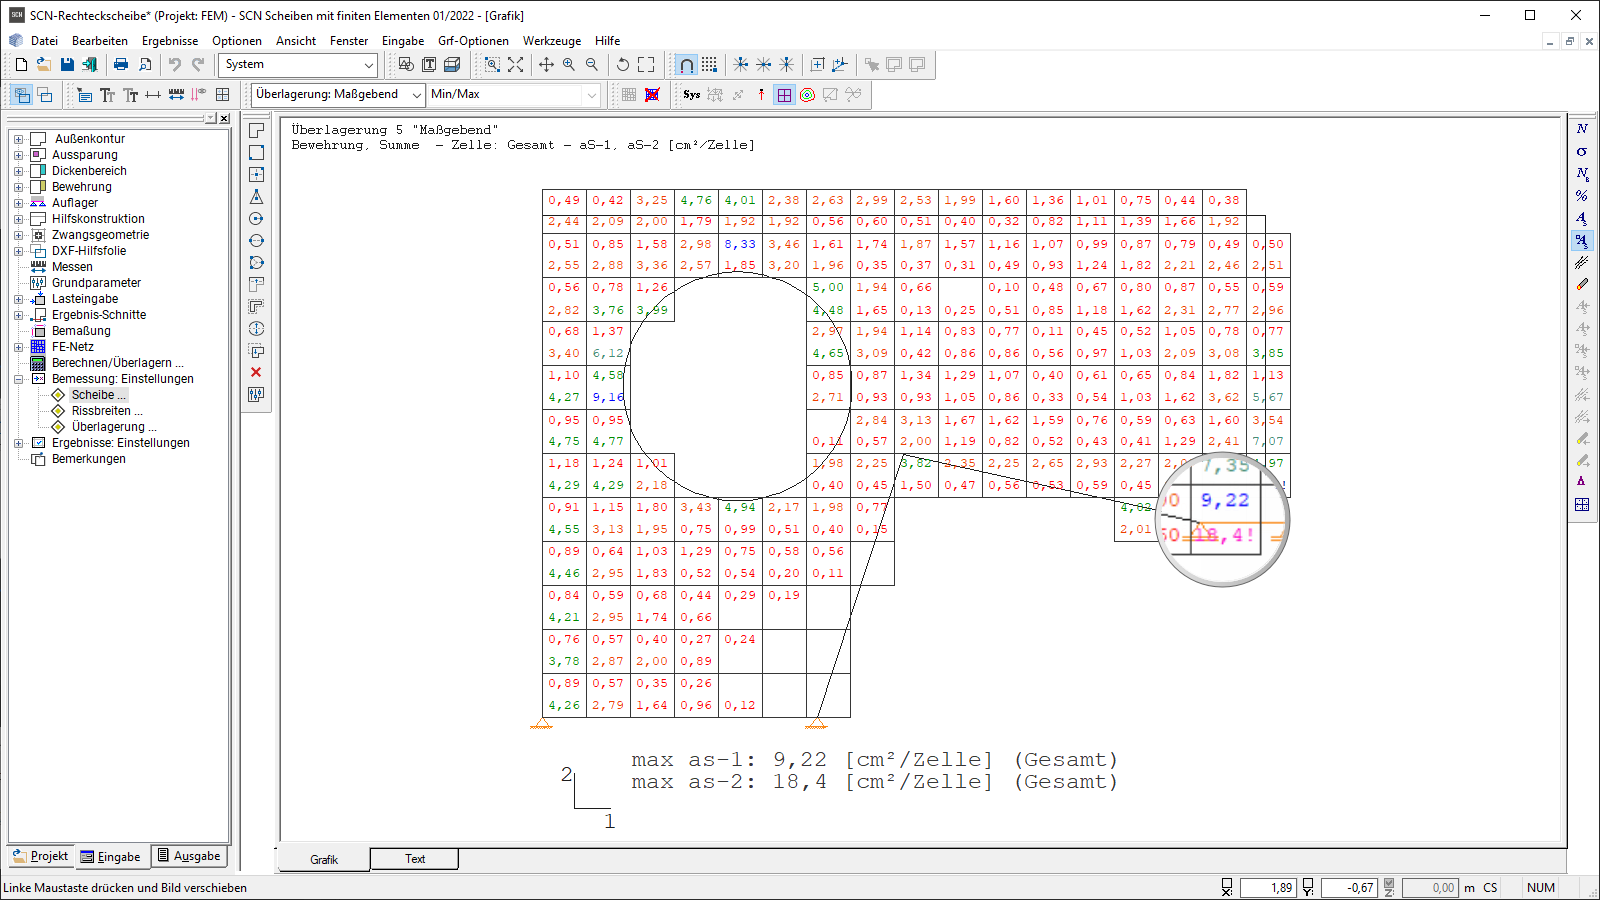Viewport: 1600px width, 900px height.
Task: Click the Sys display icon
Action: pos(692,94)
